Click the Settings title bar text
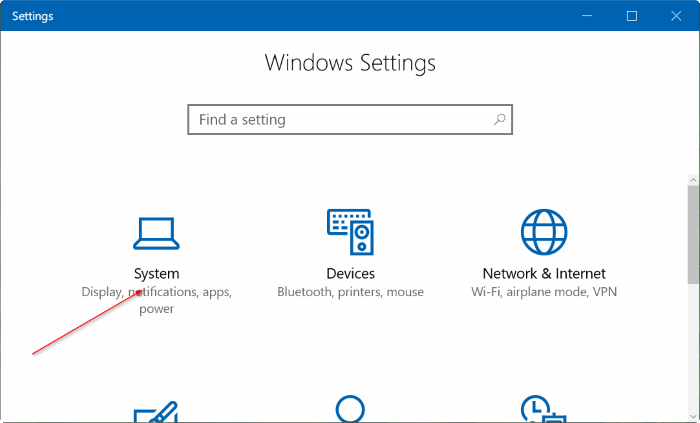Viewport: 700px width, 423px height. (x=33, y=17)
